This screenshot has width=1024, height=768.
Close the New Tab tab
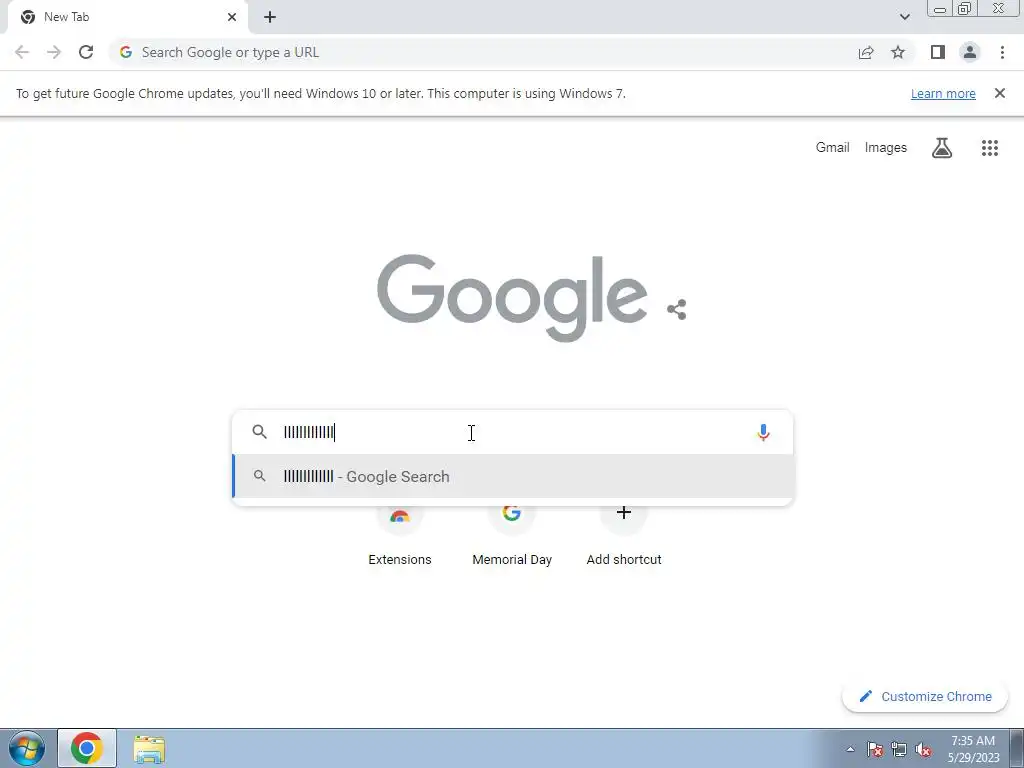tap(232, 17)
